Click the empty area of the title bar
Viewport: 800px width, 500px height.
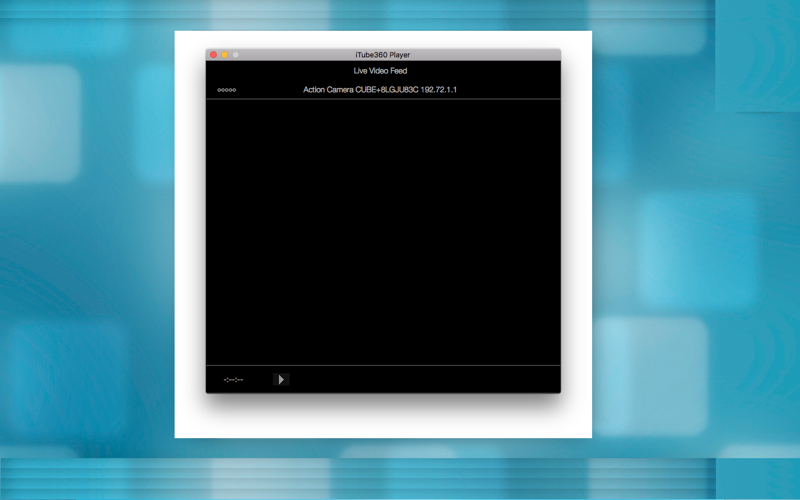coord(485,55)
